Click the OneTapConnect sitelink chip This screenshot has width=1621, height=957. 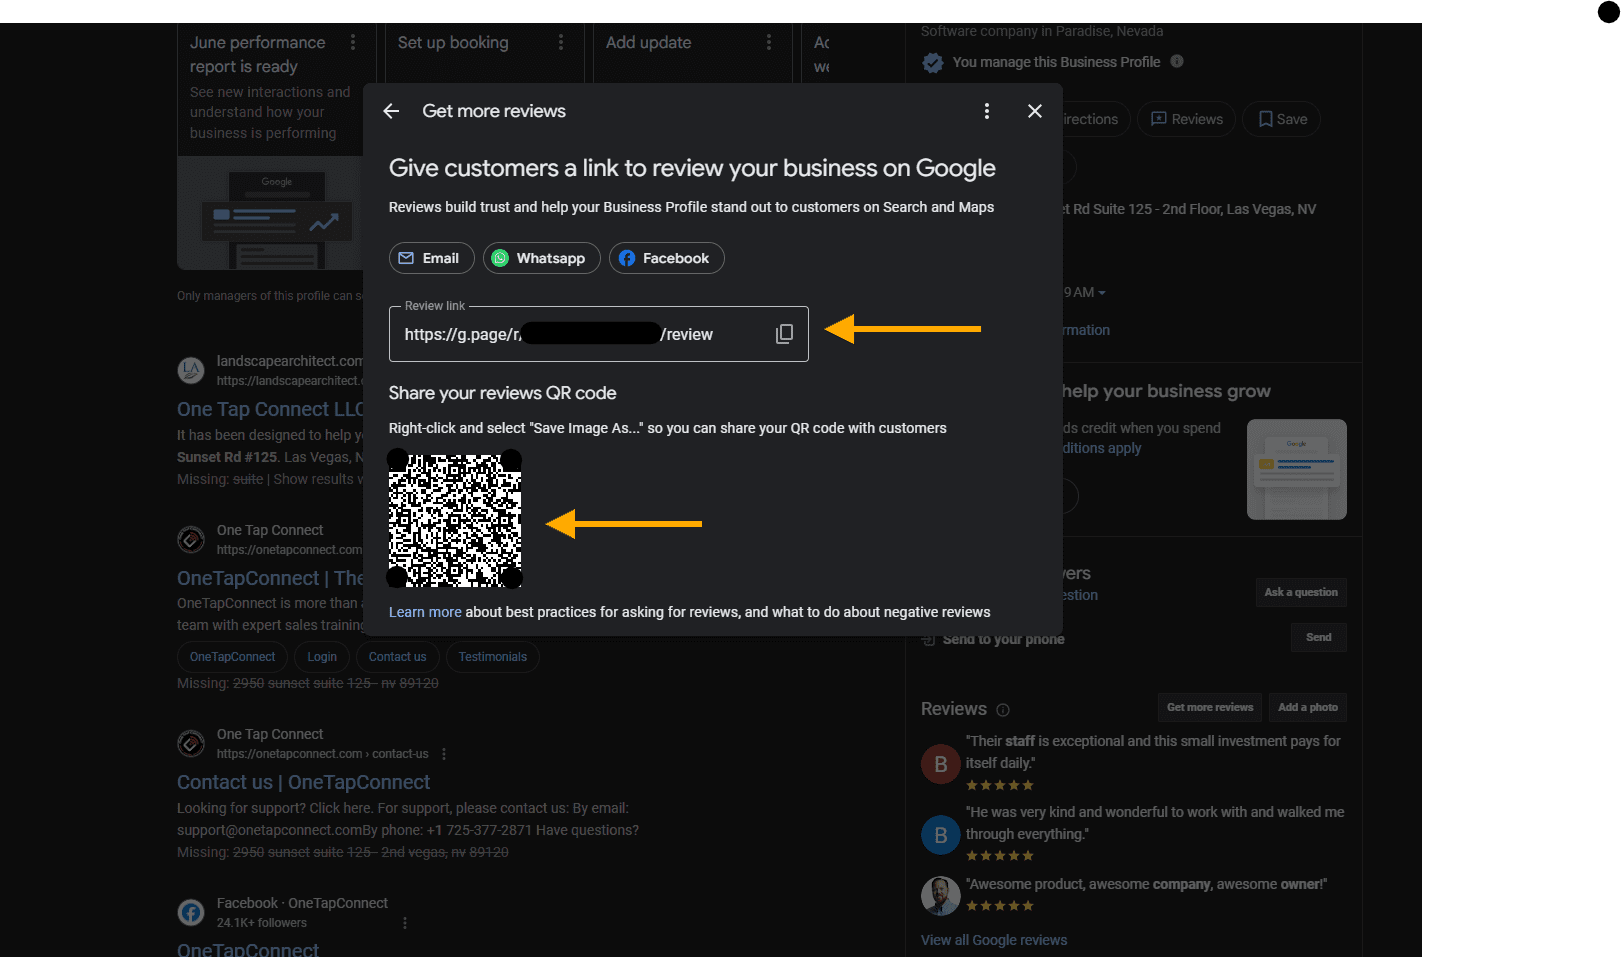click(x=232, y=657)
